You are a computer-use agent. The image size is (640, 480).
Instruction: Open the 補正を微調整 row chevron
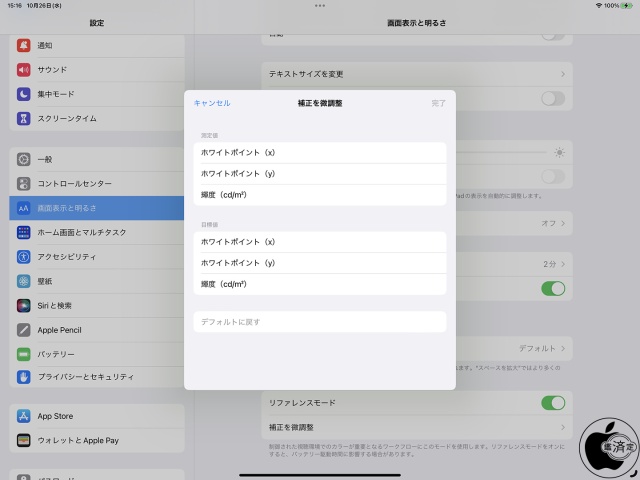[x=563, y=427]
